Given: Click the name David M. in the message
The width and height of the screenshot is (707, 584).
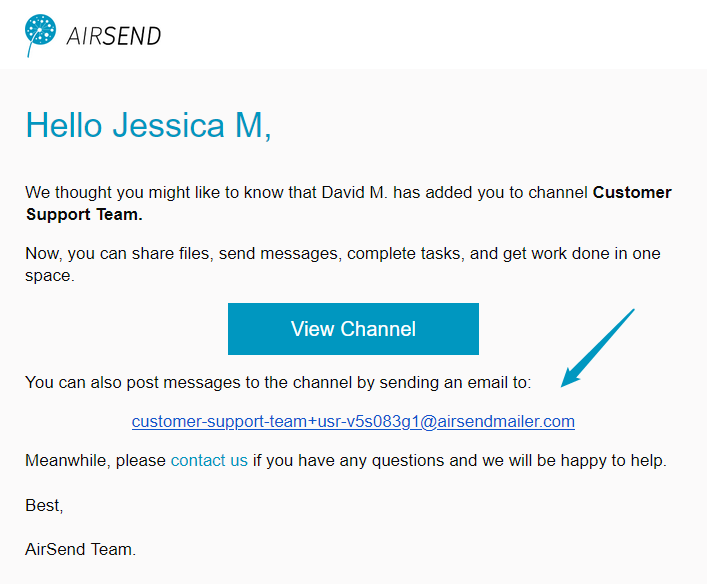Looking at the screenshot, I should pyautogui.click(x=354, y=193).
